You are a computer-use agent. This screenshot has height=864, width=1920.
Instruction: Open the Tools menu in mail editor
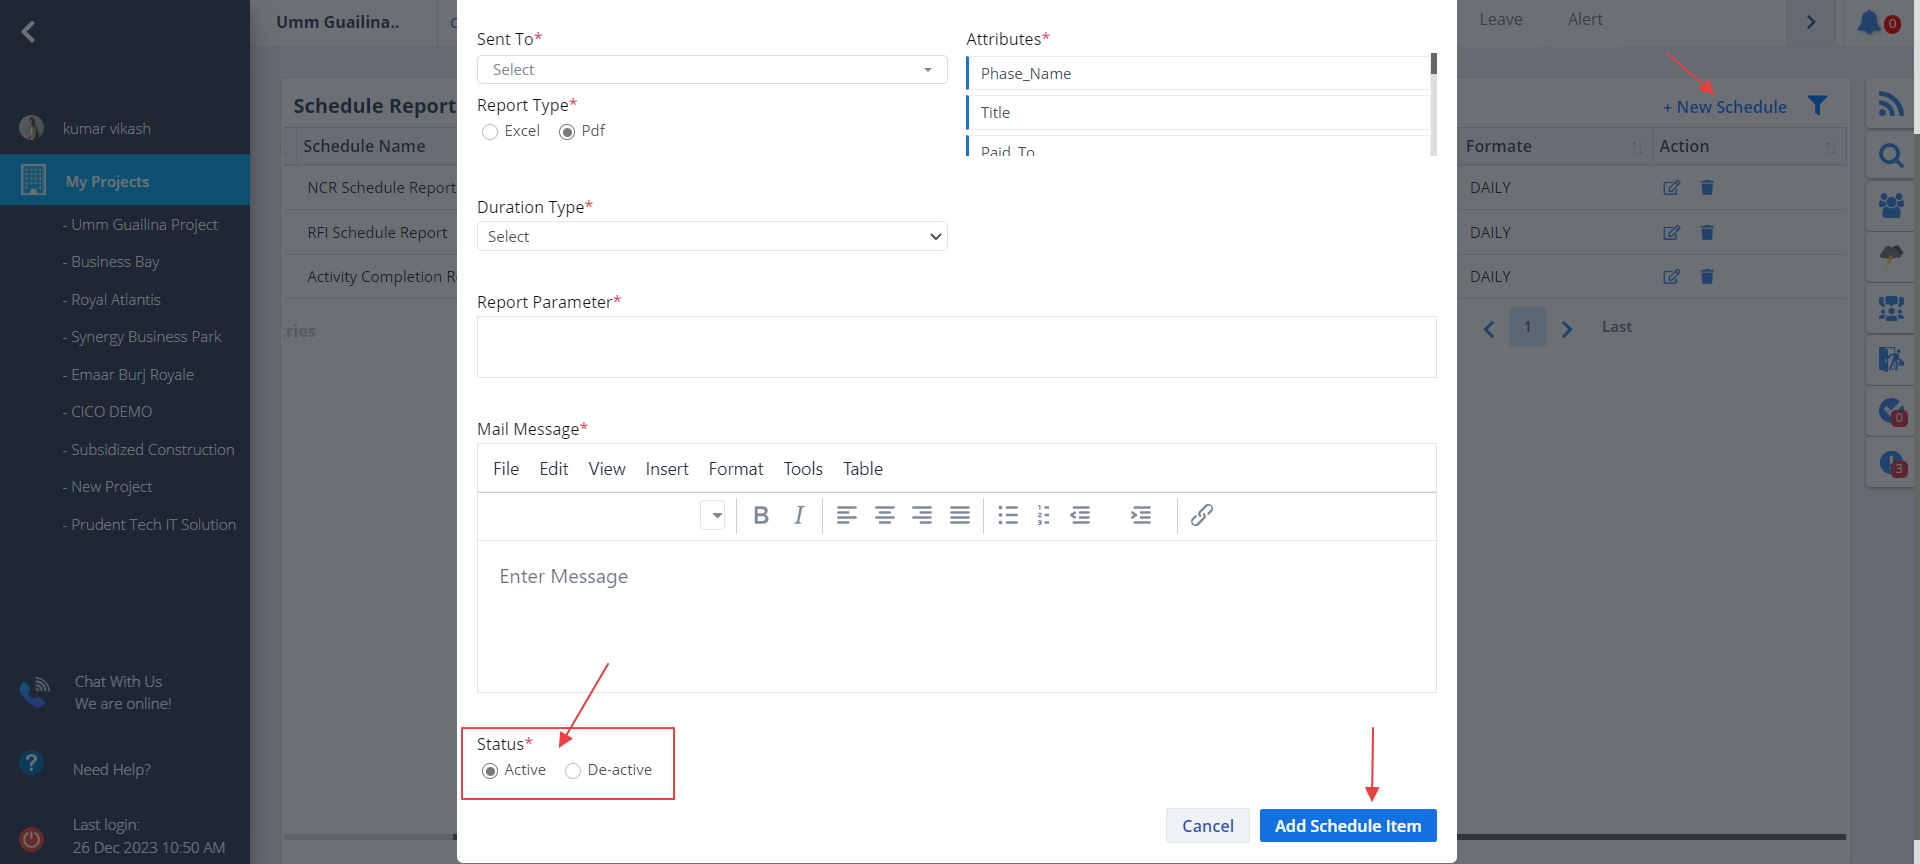(803, 469)
